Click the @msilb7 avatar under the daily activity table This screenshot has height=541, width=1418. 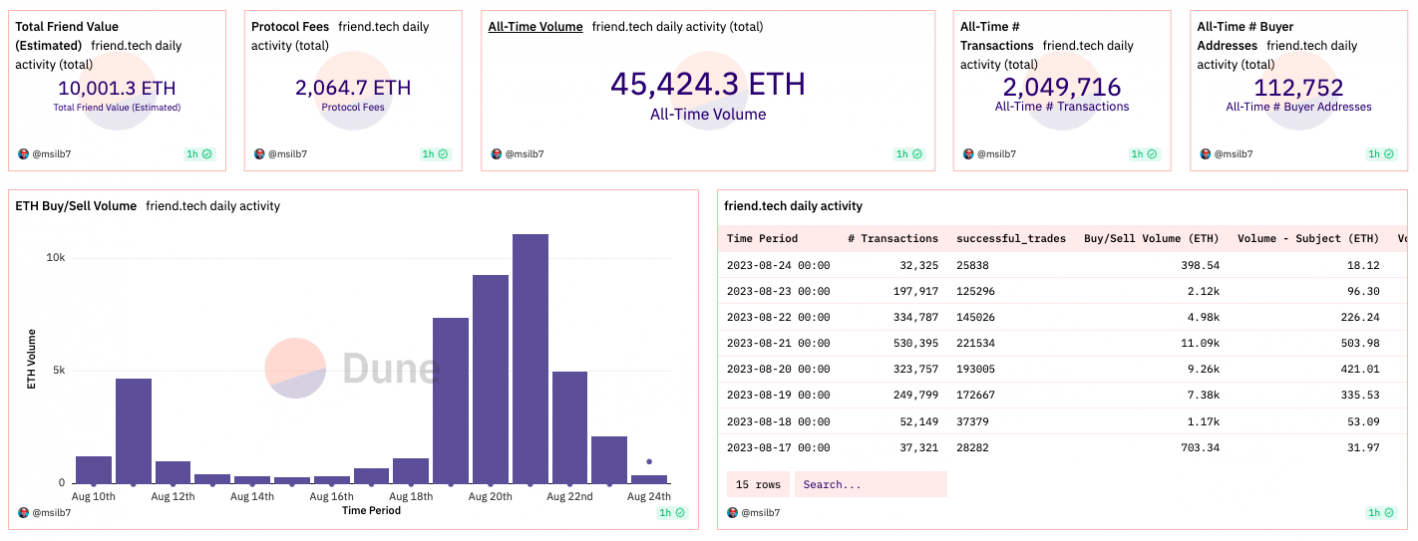point(732,513)
